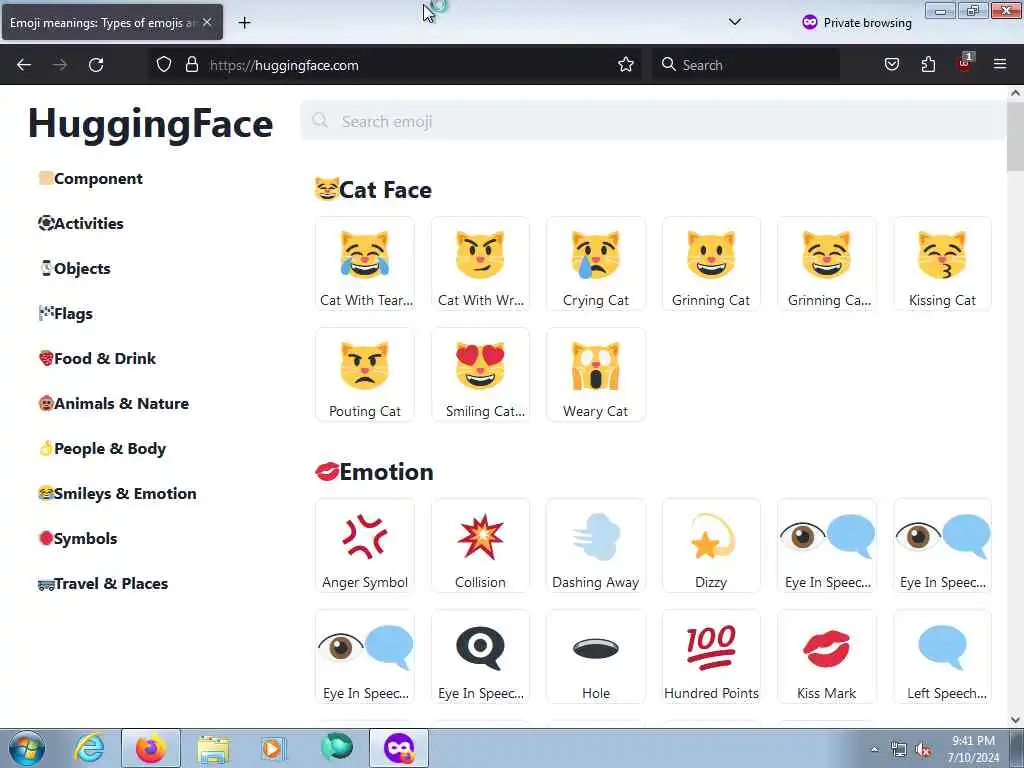This screenshot has height=768, width=1024.
Task: Expand the list all tabs chevron
Action: coord(735,22)
